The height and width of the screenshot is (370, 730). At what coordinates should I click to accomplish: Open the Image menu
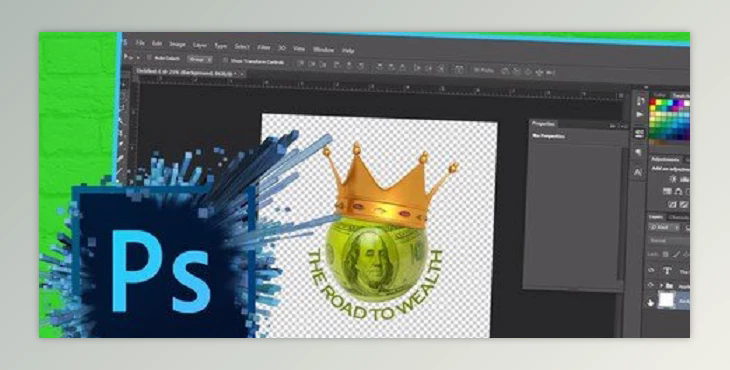click(x=177, y=44)
